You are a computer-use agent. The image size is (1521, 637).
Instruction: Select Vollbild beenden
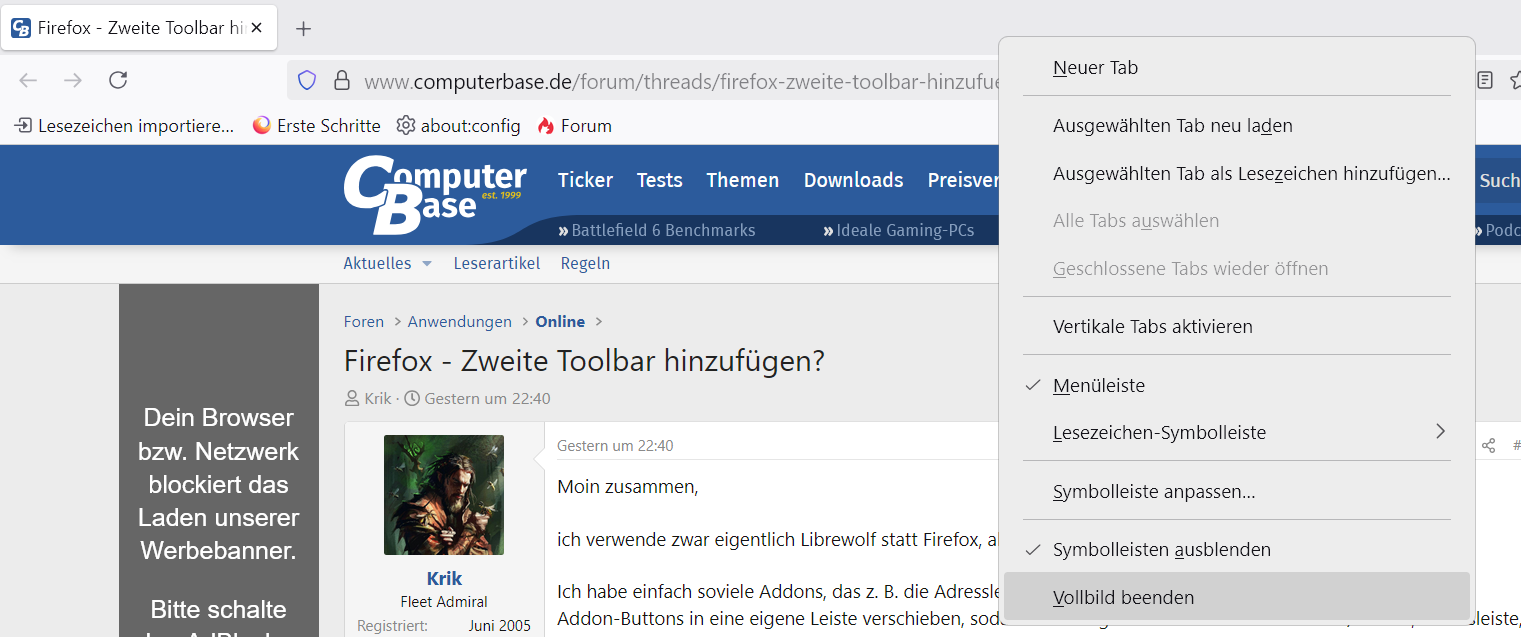coord(1237,598)
